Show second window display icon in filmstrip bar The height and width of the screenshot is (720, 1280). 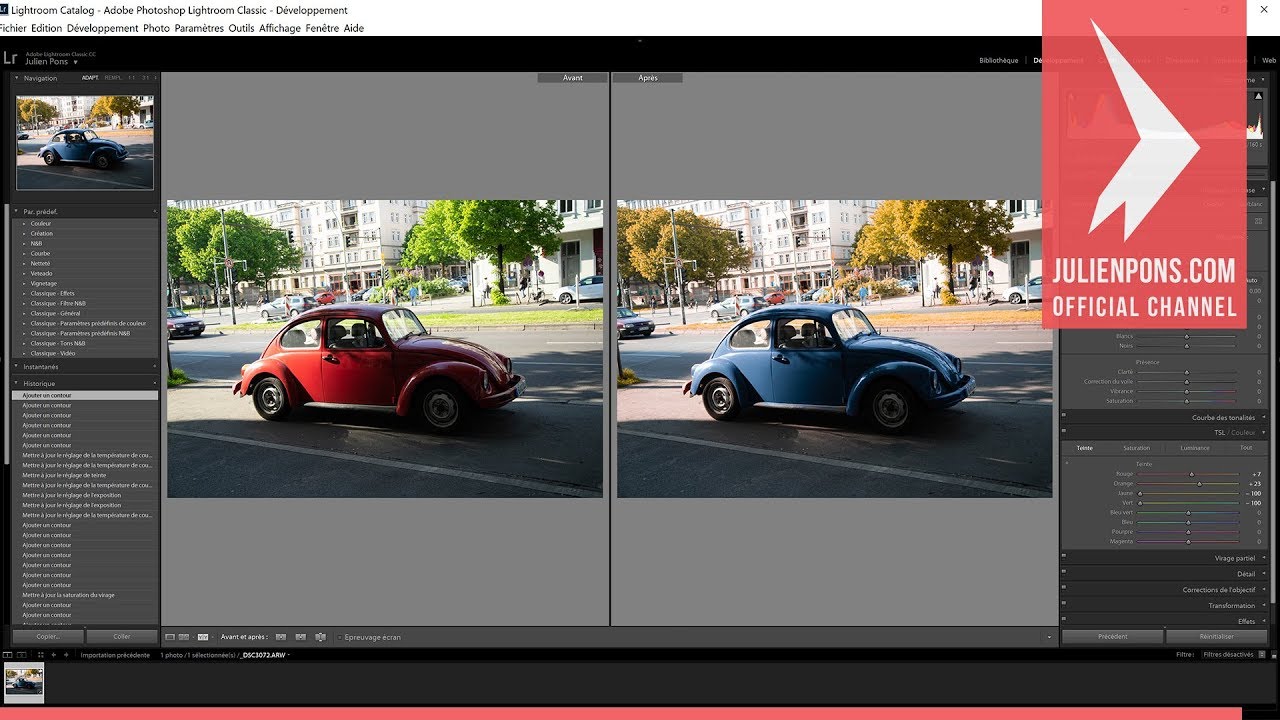pos(21,655)
